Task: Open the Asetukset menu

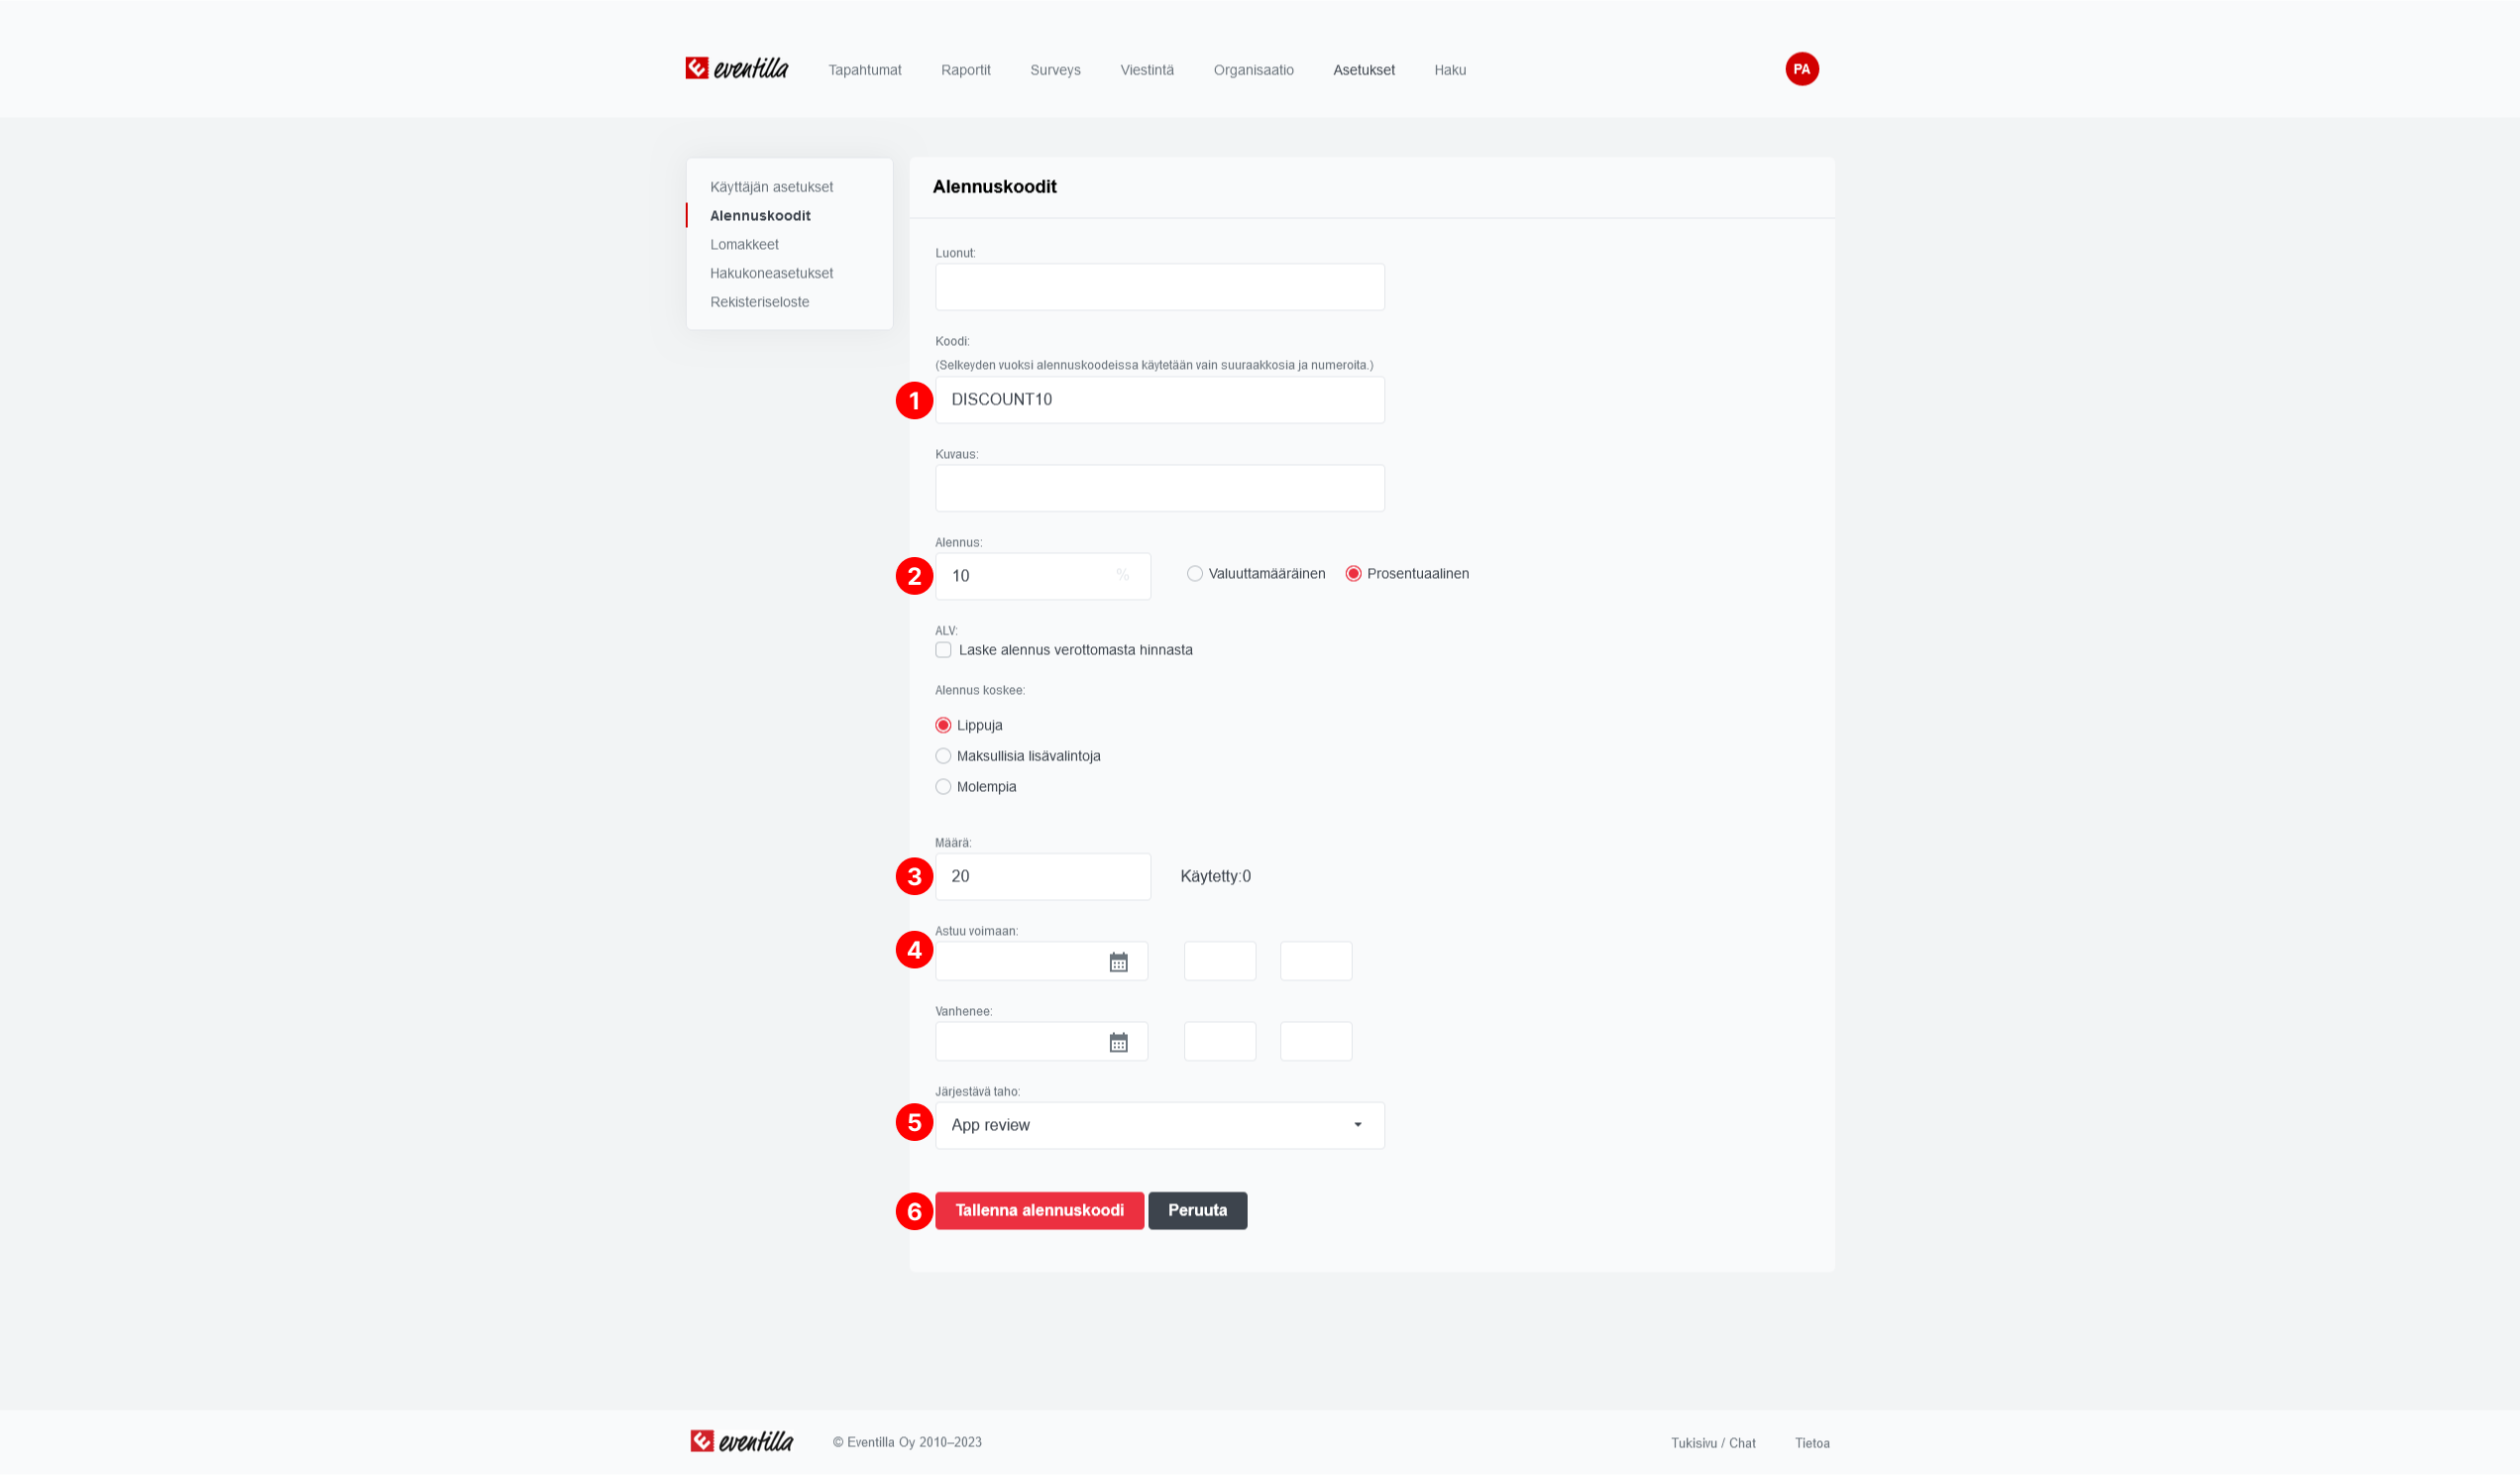Action: 1363,70
